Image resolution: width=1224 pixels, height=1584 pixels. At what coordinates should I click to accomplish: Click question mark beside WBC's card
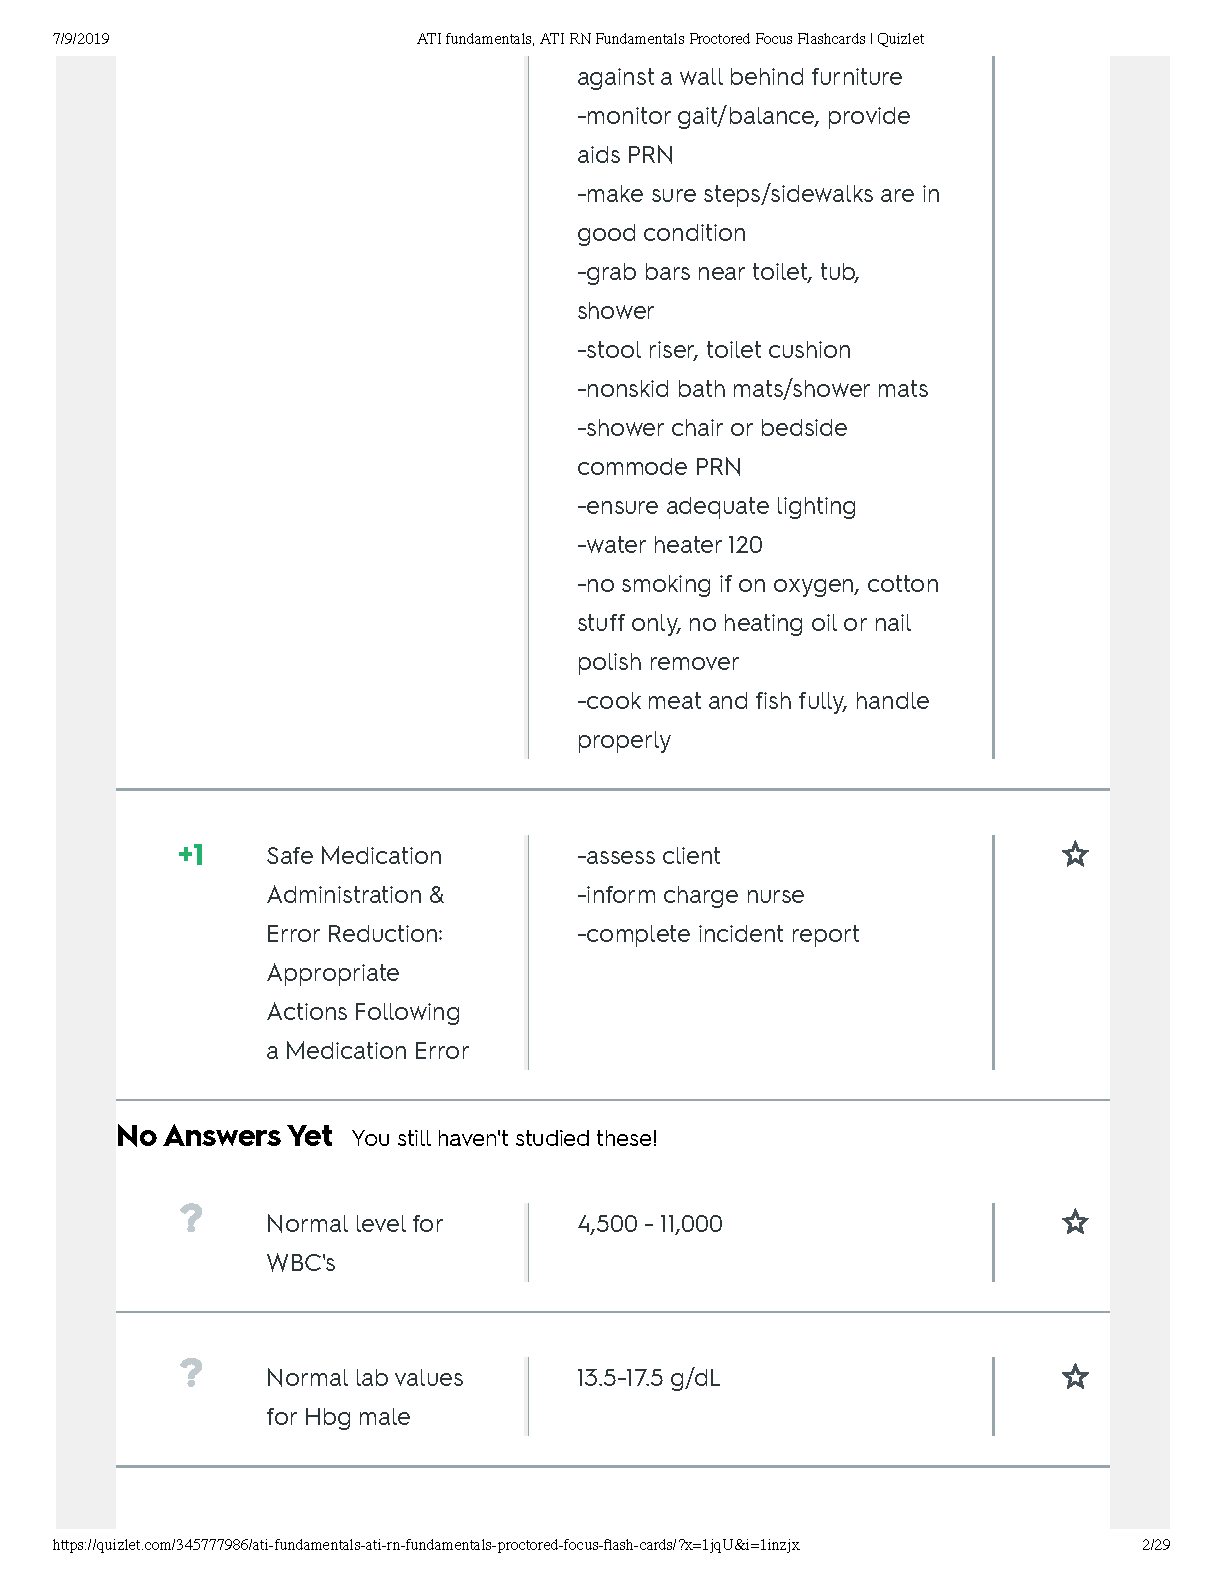point(190,1219)
